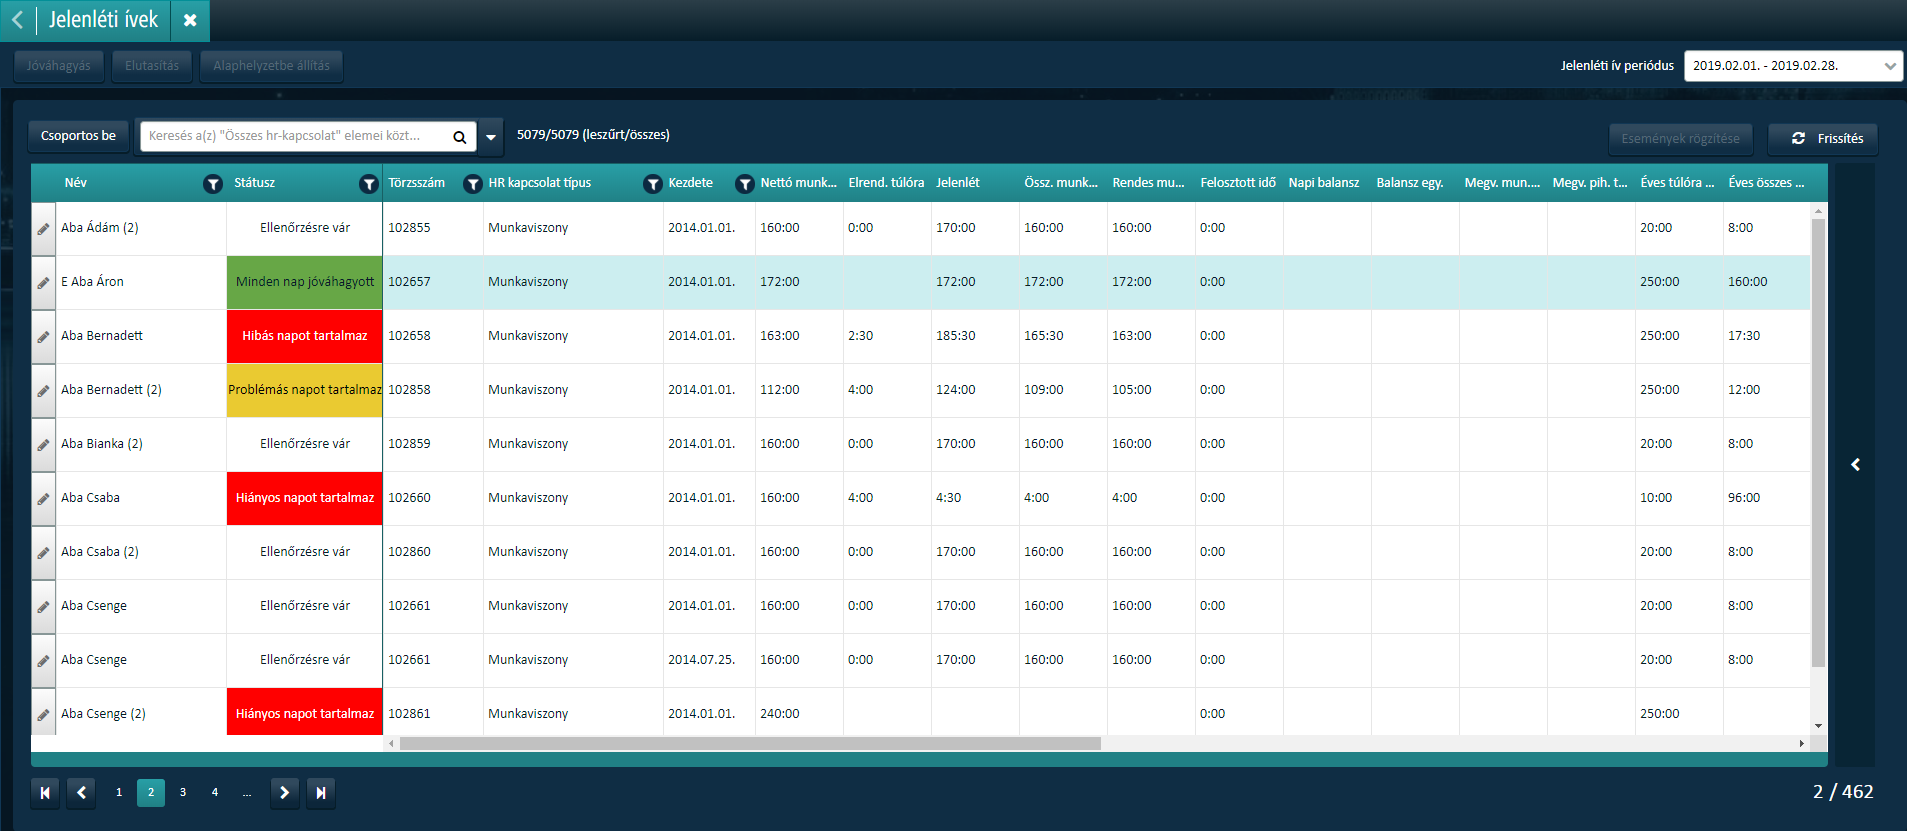Image resolution: width=1907 pixels, height=831 pixels.
Task: Click edit pencil for Aba Csenge 2014.07.25. row
Action: pos(43,661)
